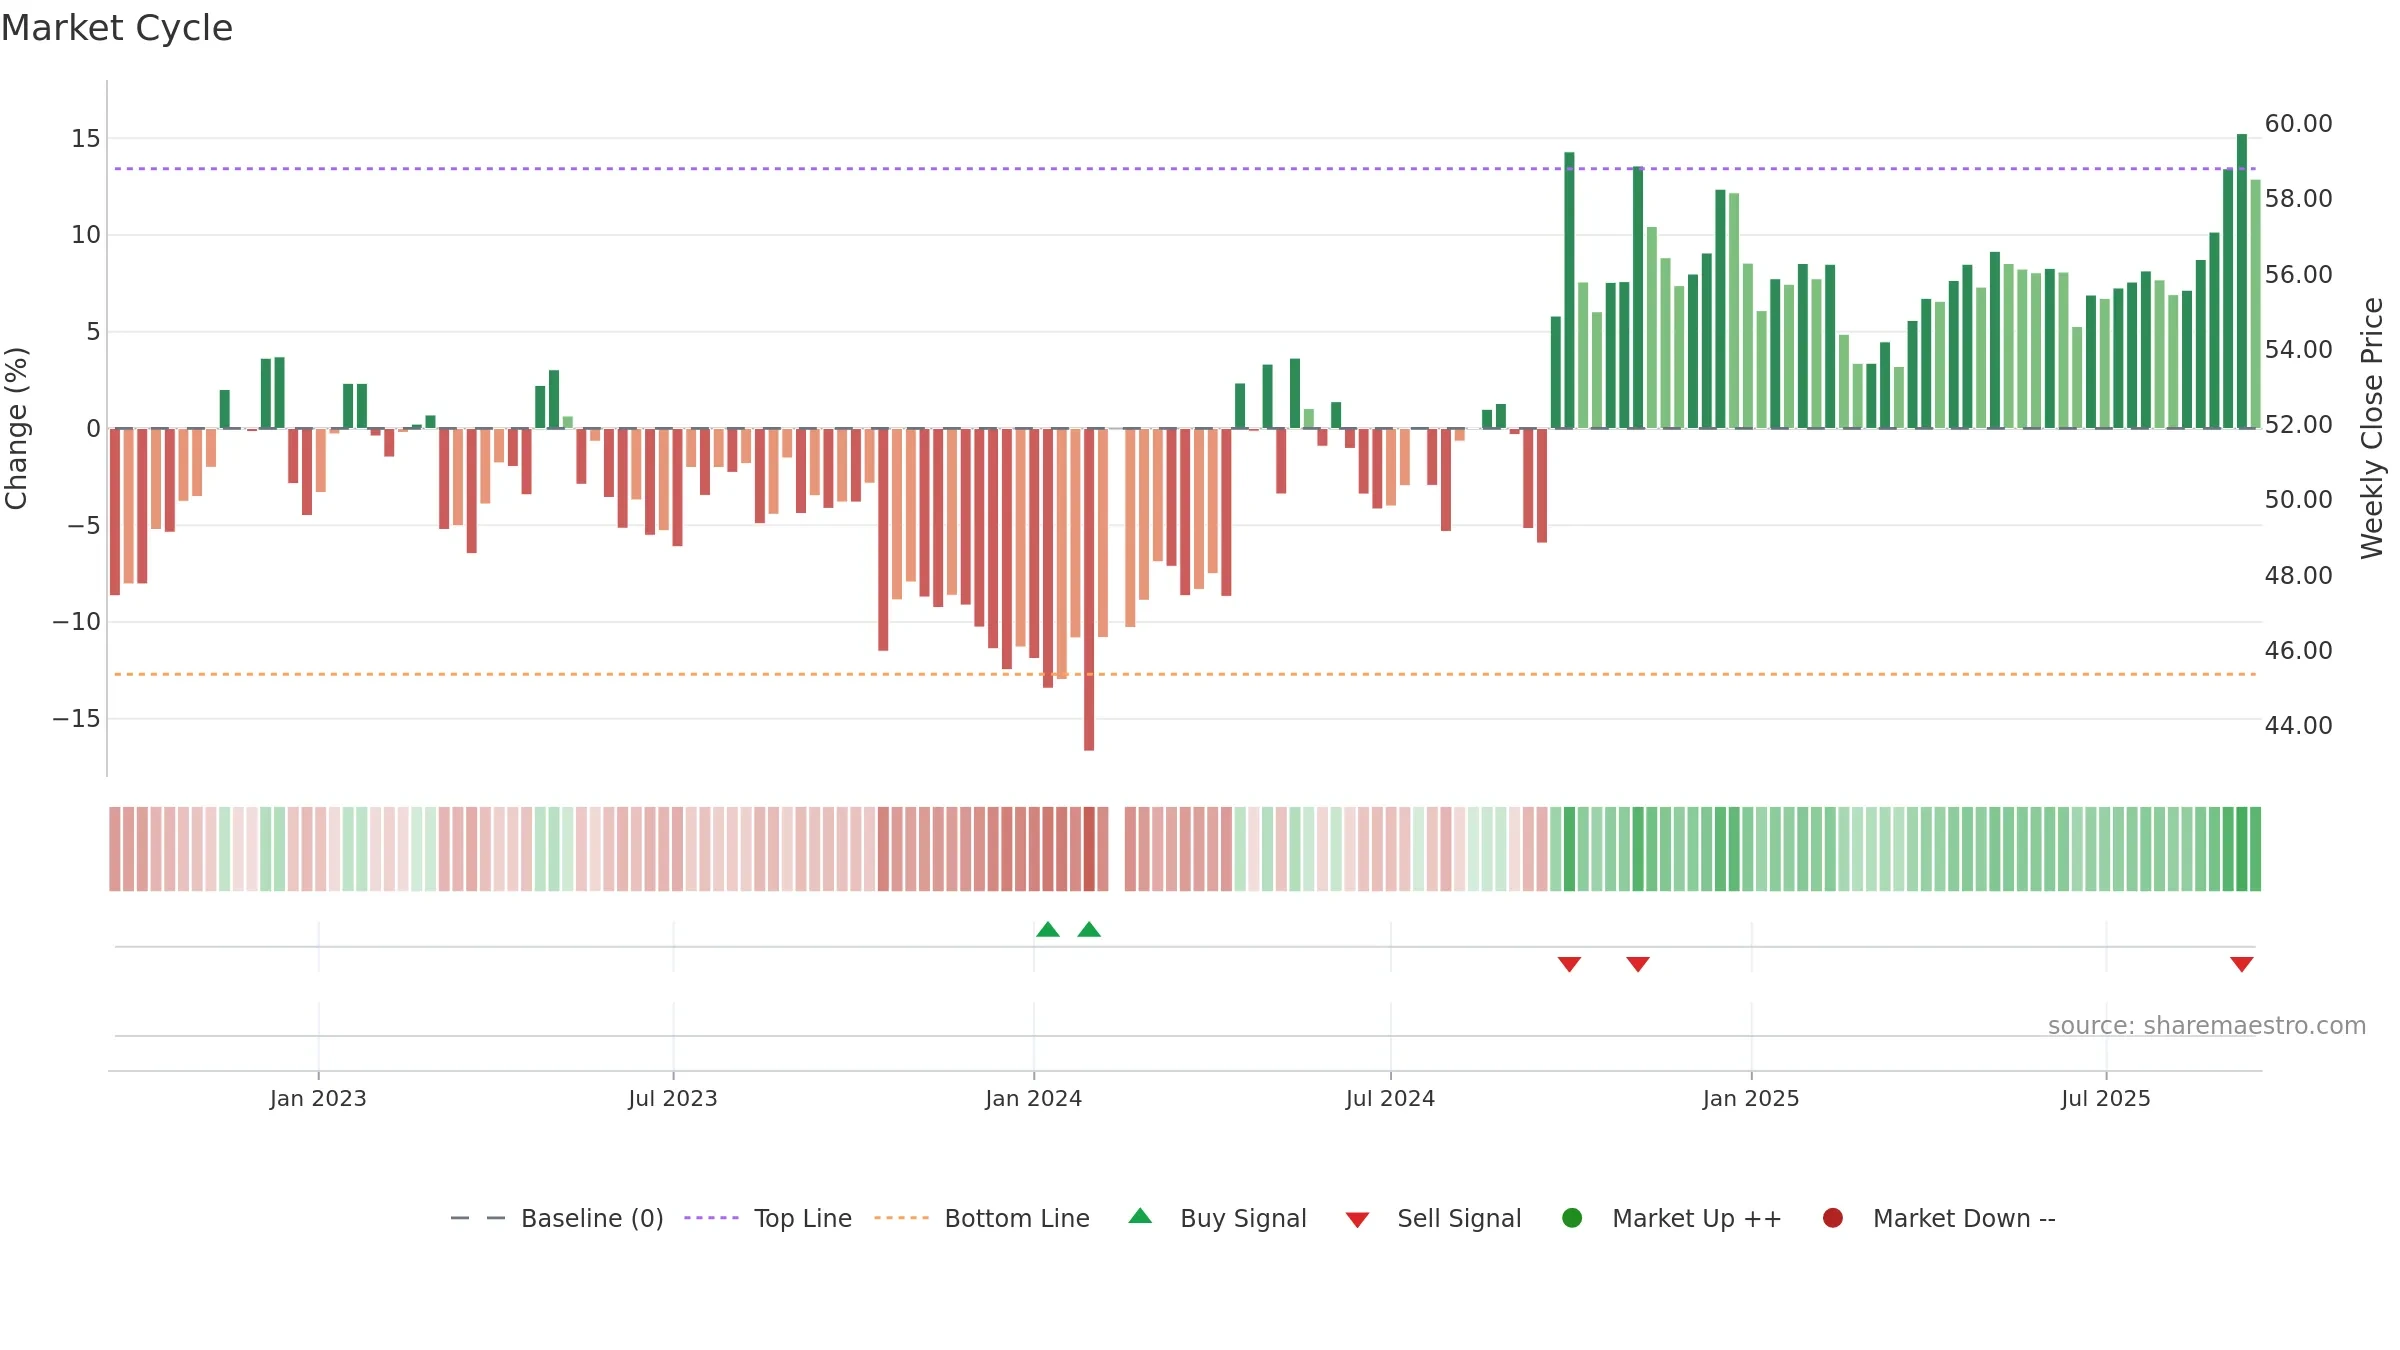
Task: Click the dark red Market Down circle in legend
Action: 1833,1218
